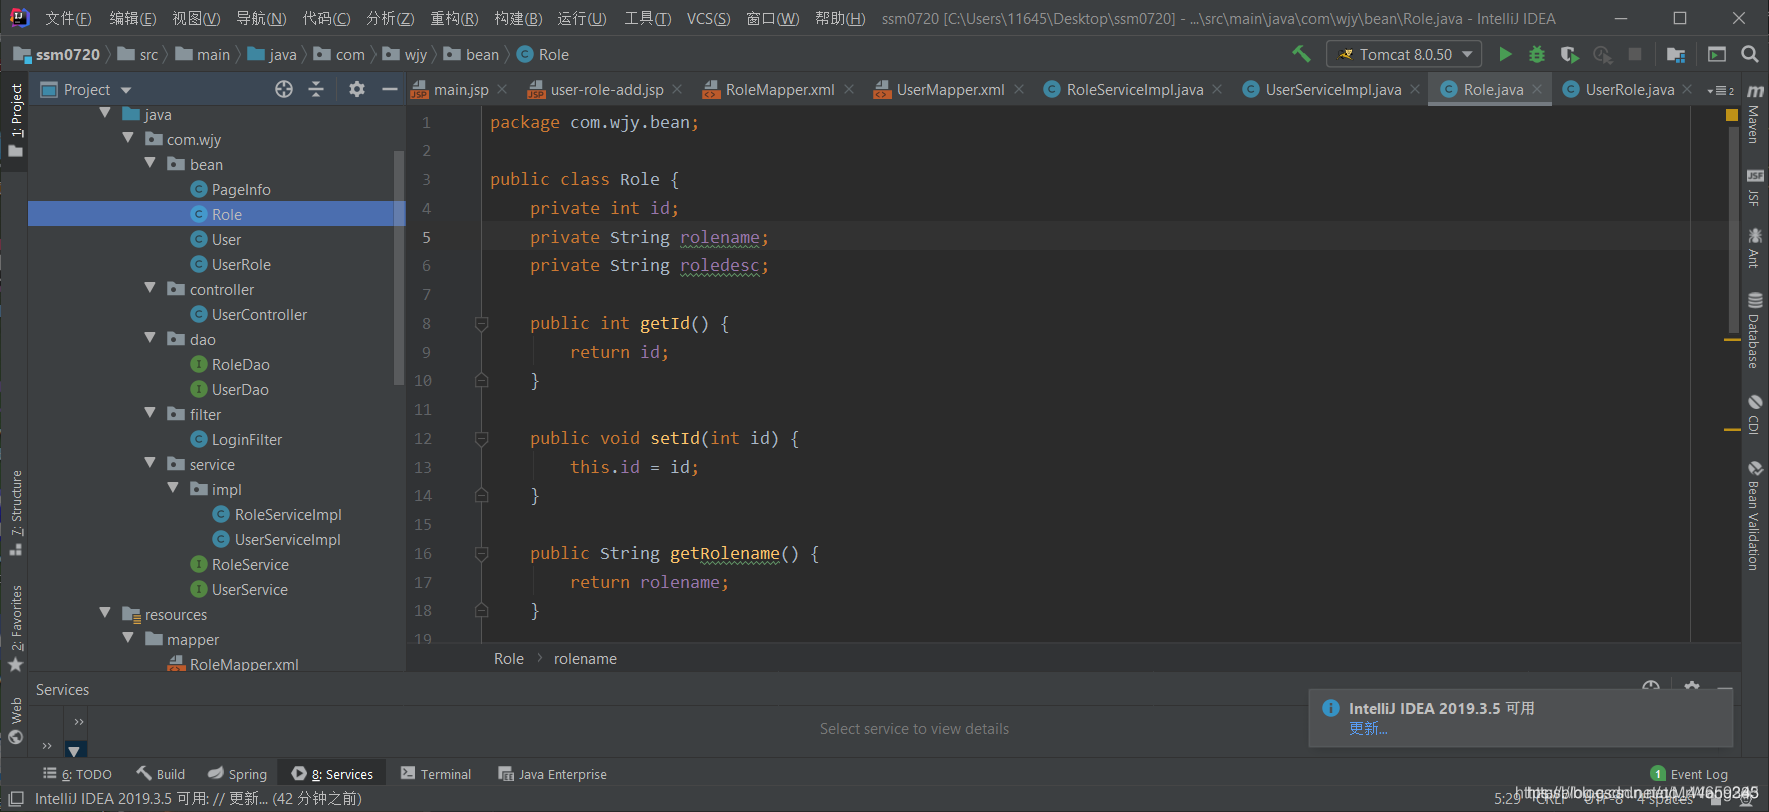This screenshot has height=812, width=1769.
Task: Open the 文件(F) menu
Action: pyautogui.click(x=68, y=18)
